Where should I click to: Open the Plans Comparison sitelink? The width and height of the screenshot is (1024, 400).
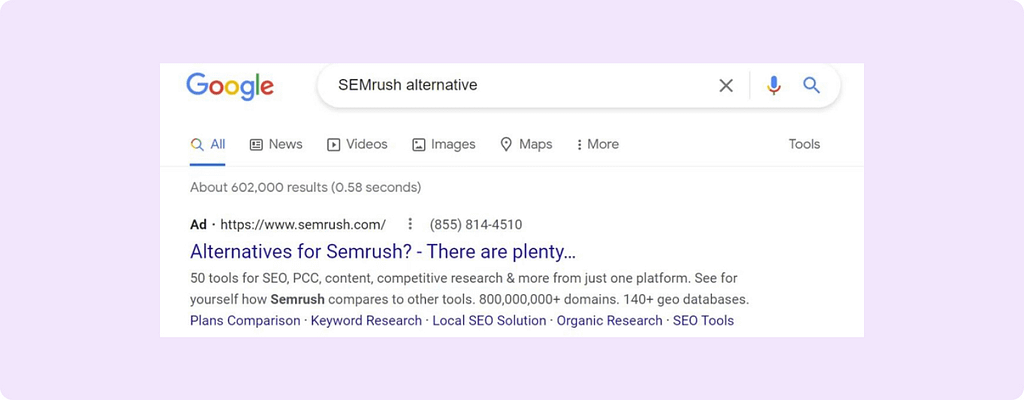245,321
